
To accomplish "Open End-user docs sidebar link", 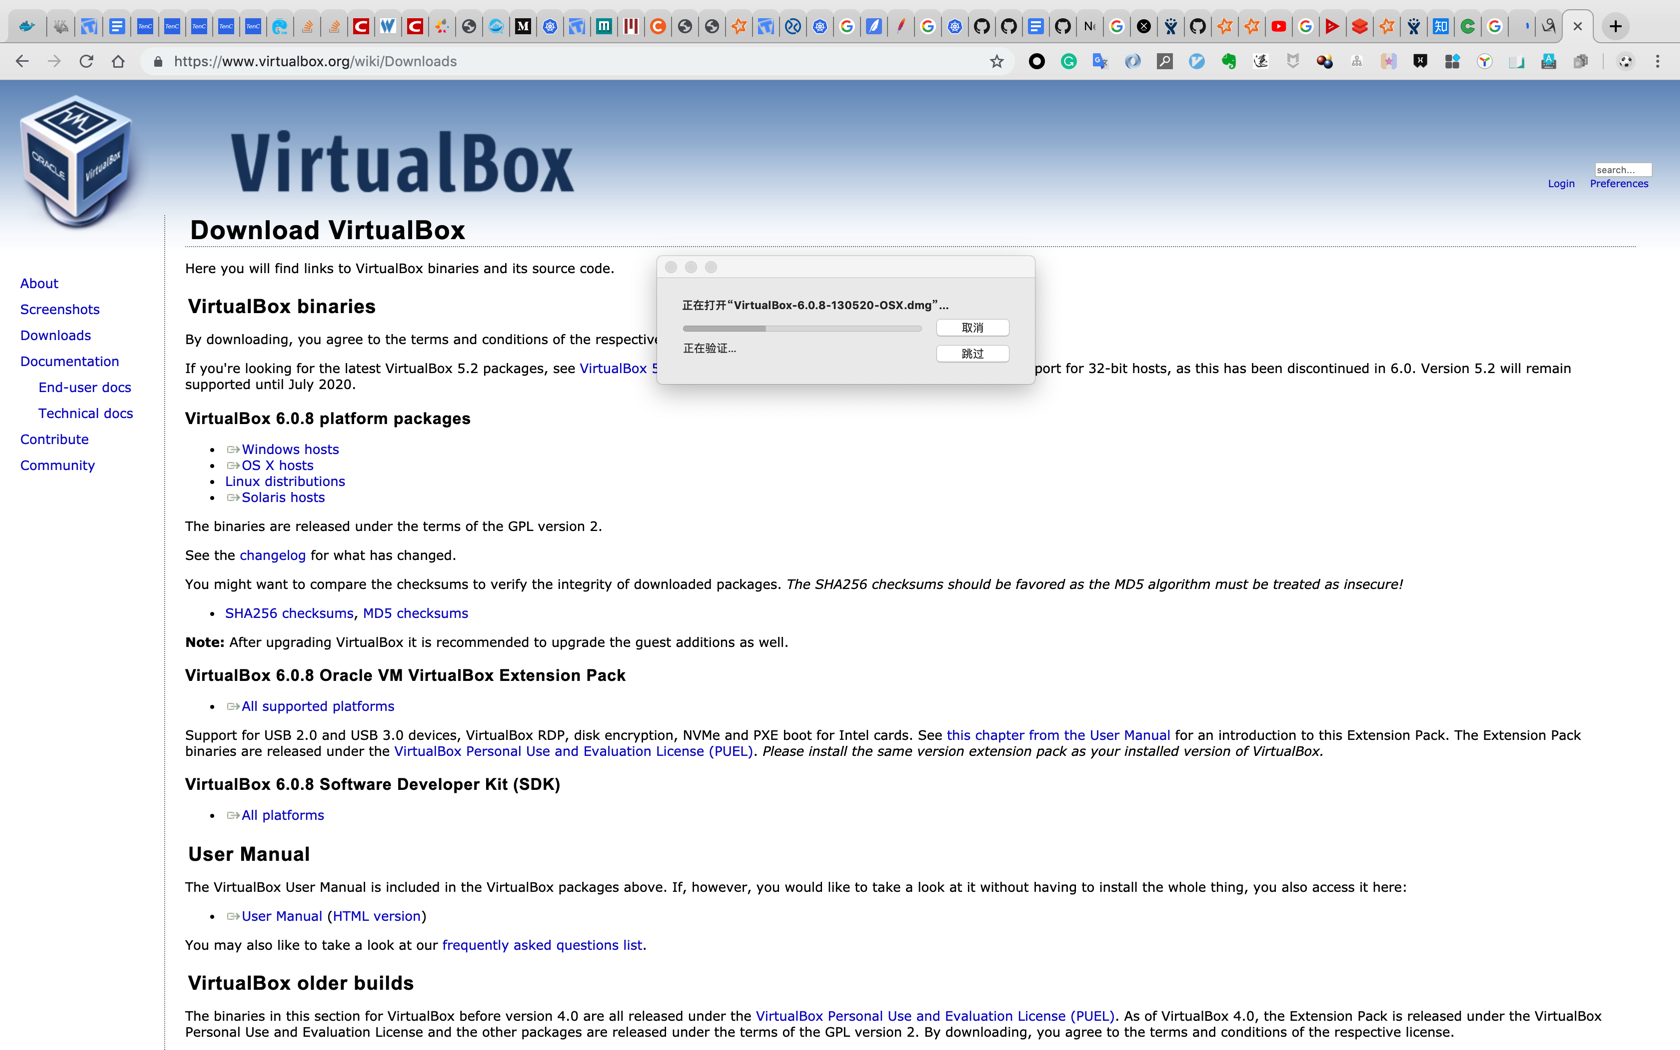I will (x=84, y=388).
